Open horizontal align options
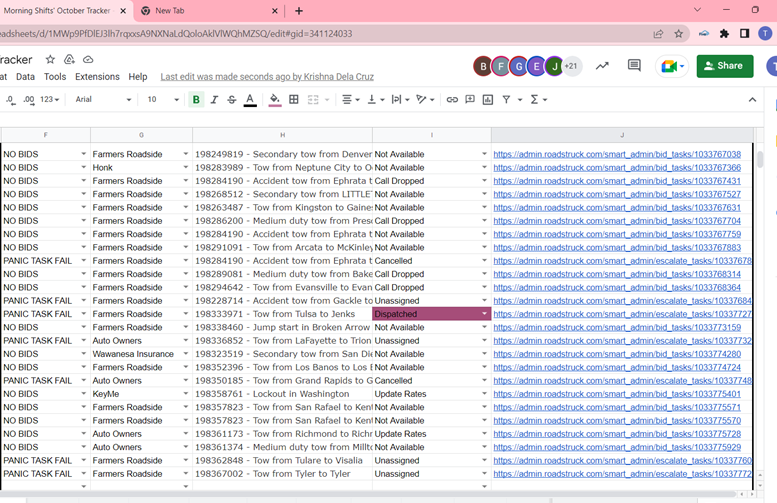This screenshot has height=503, width=777. click(x=350, y=100)
